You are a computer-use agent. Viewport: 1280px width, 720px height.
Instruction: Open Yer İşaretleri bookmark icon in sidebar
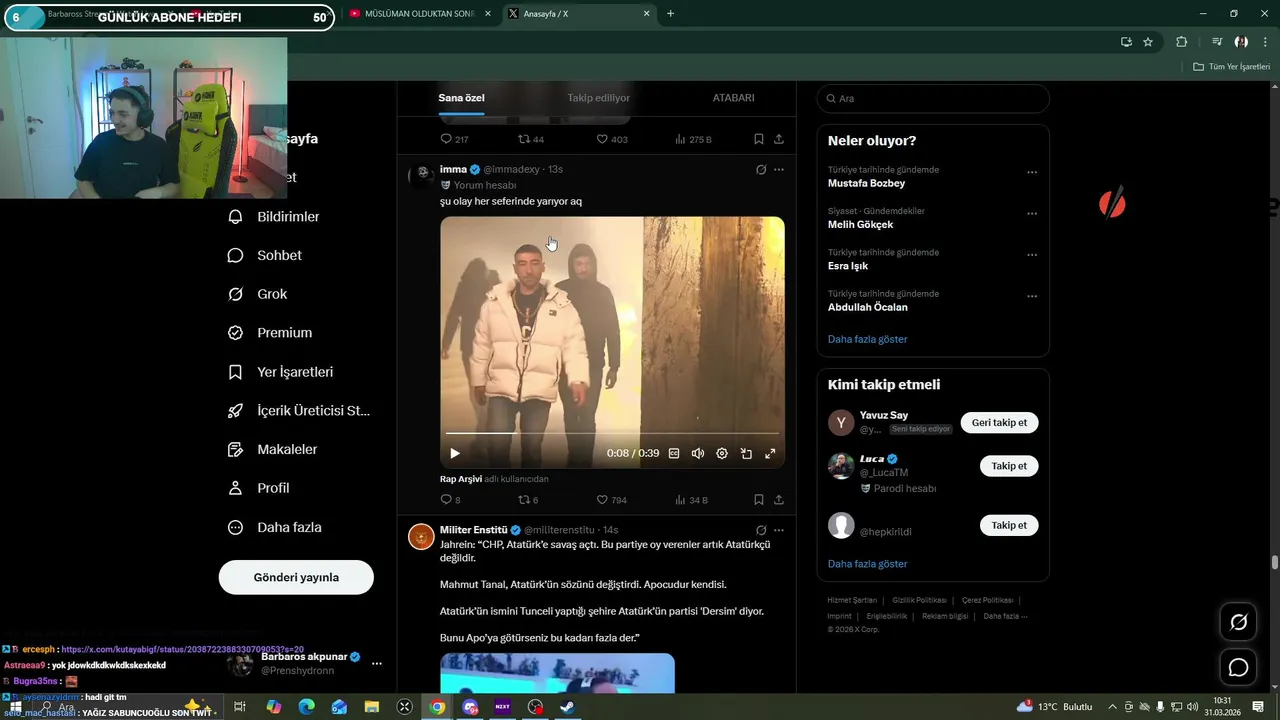[235, 372]
